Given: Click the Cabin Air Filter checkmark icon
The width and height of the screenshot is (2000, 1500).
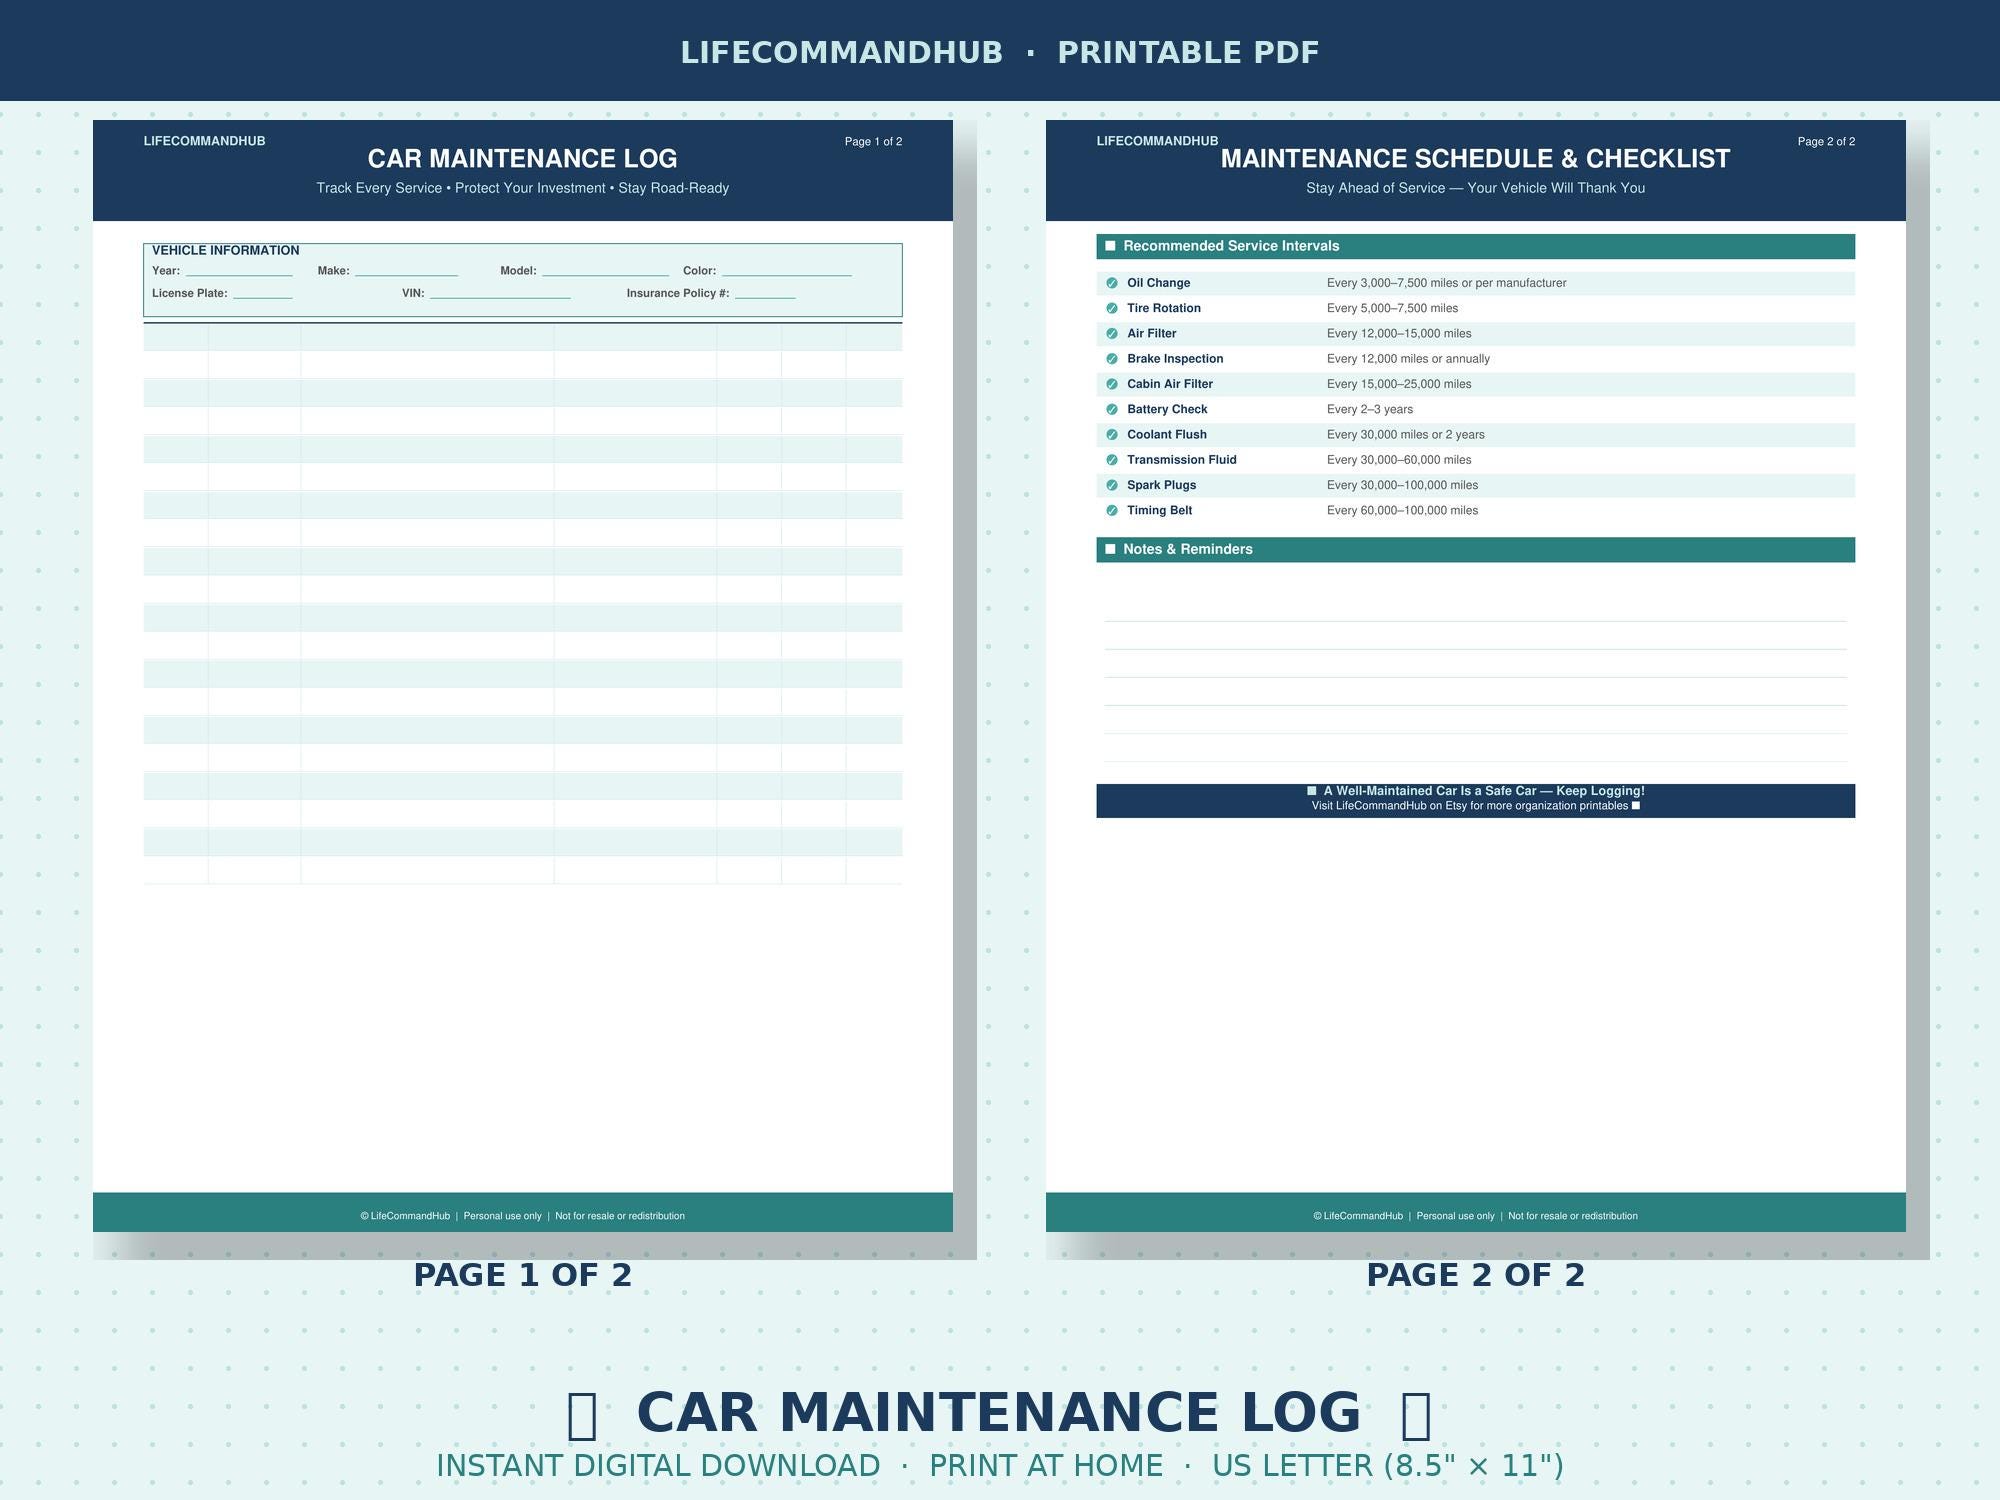Looking at the screenshot, I should 1112,384.
